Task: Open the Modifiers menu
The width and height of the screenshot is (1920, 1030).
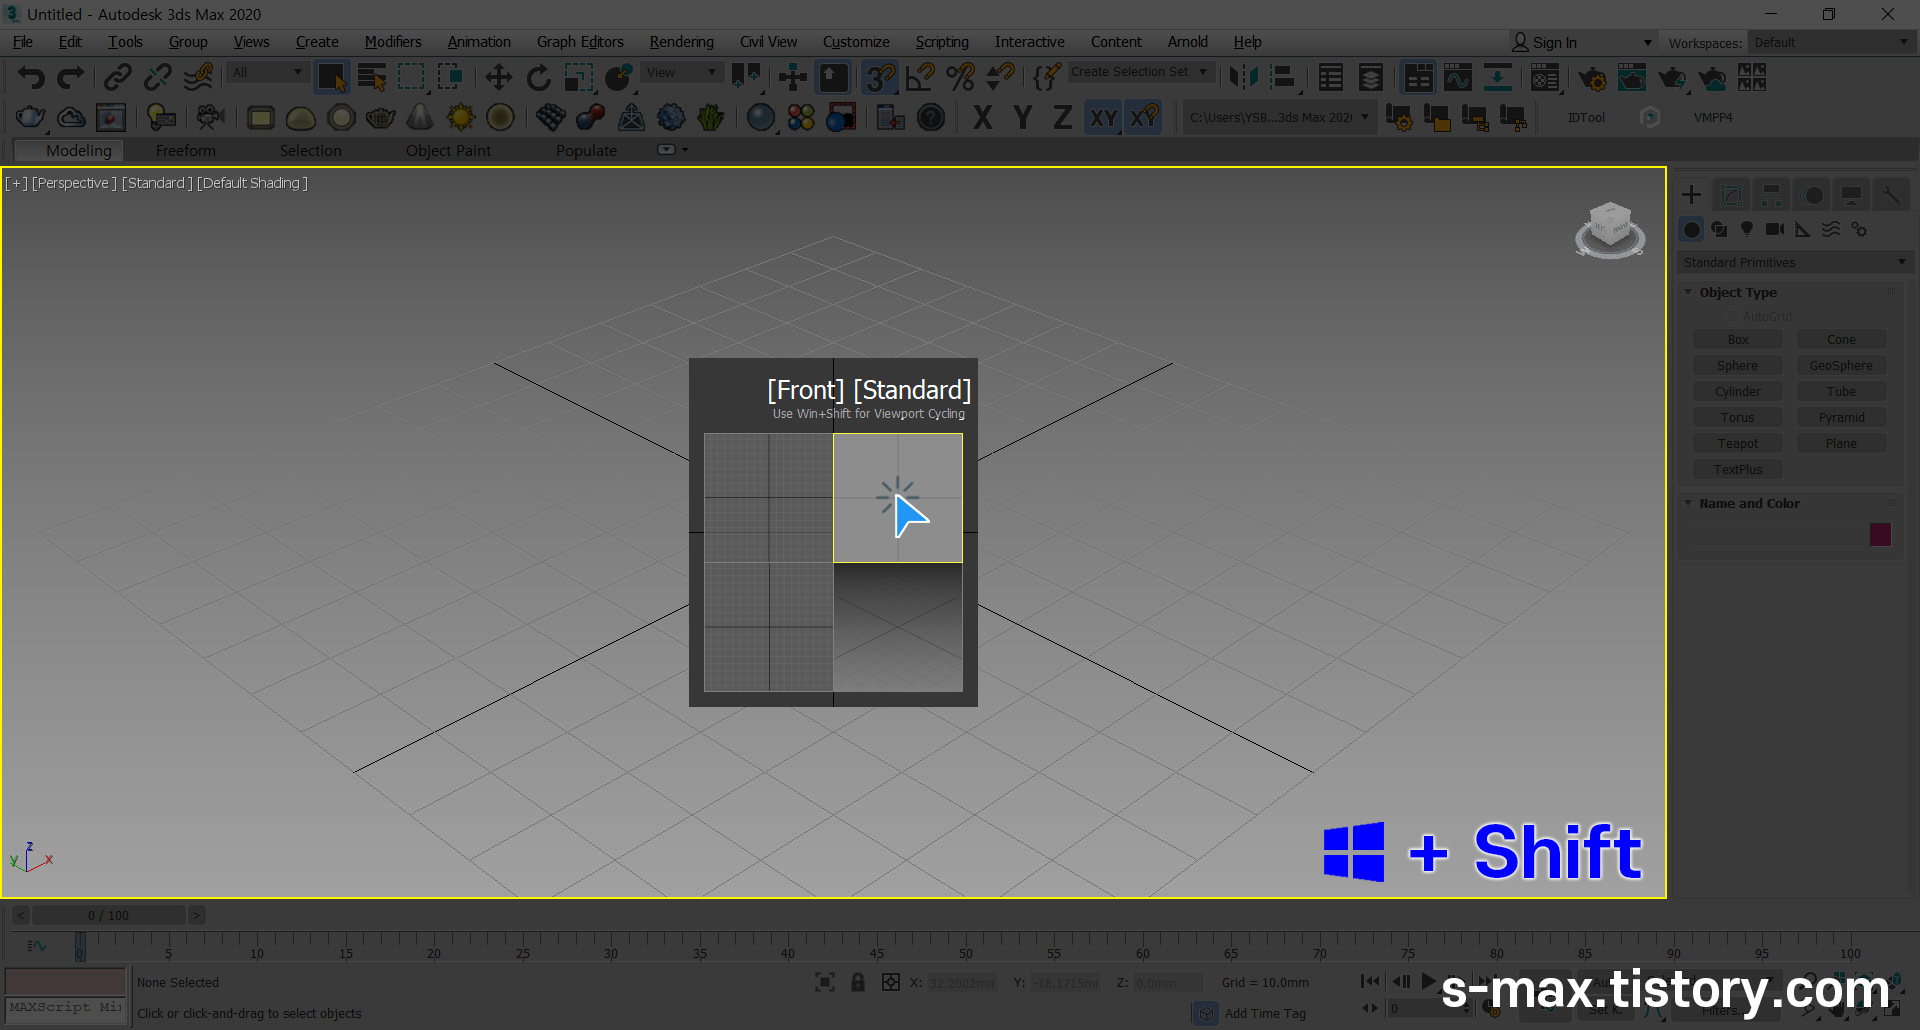Action: pos(393,42)
